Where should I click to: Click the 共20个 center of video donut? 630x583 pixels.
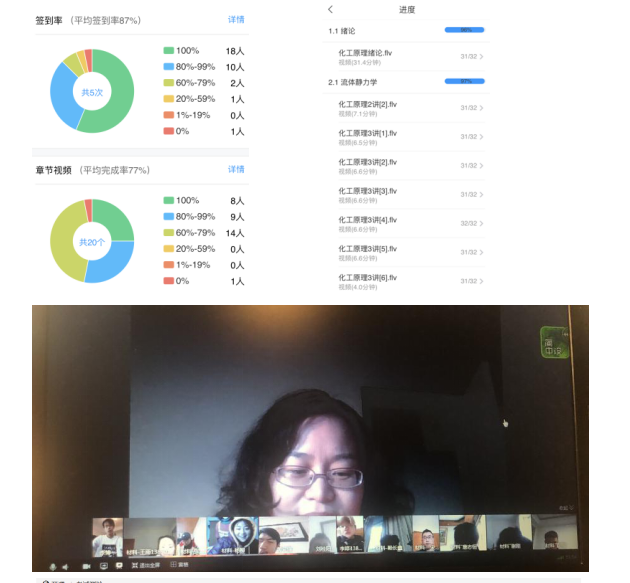pos(92,241)
